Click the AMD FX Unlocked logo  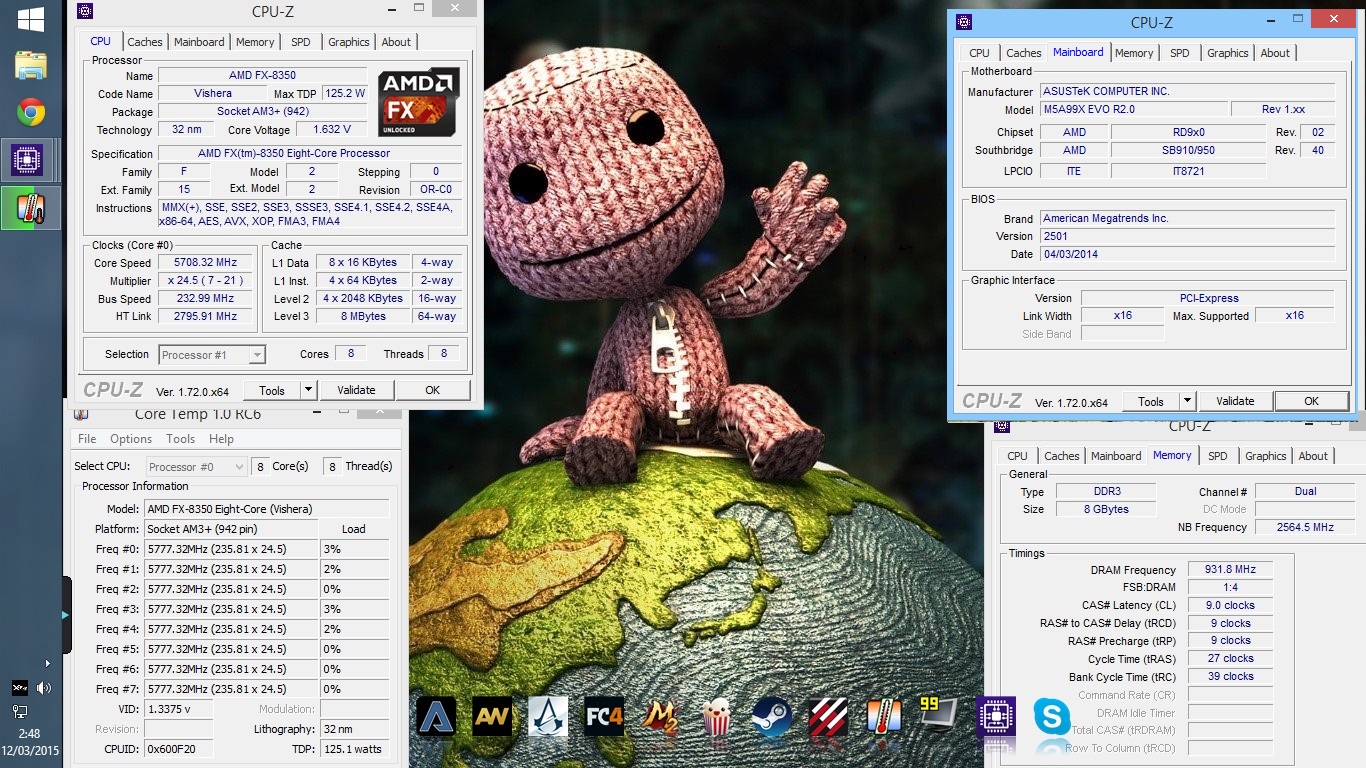(x=418, y=102)
